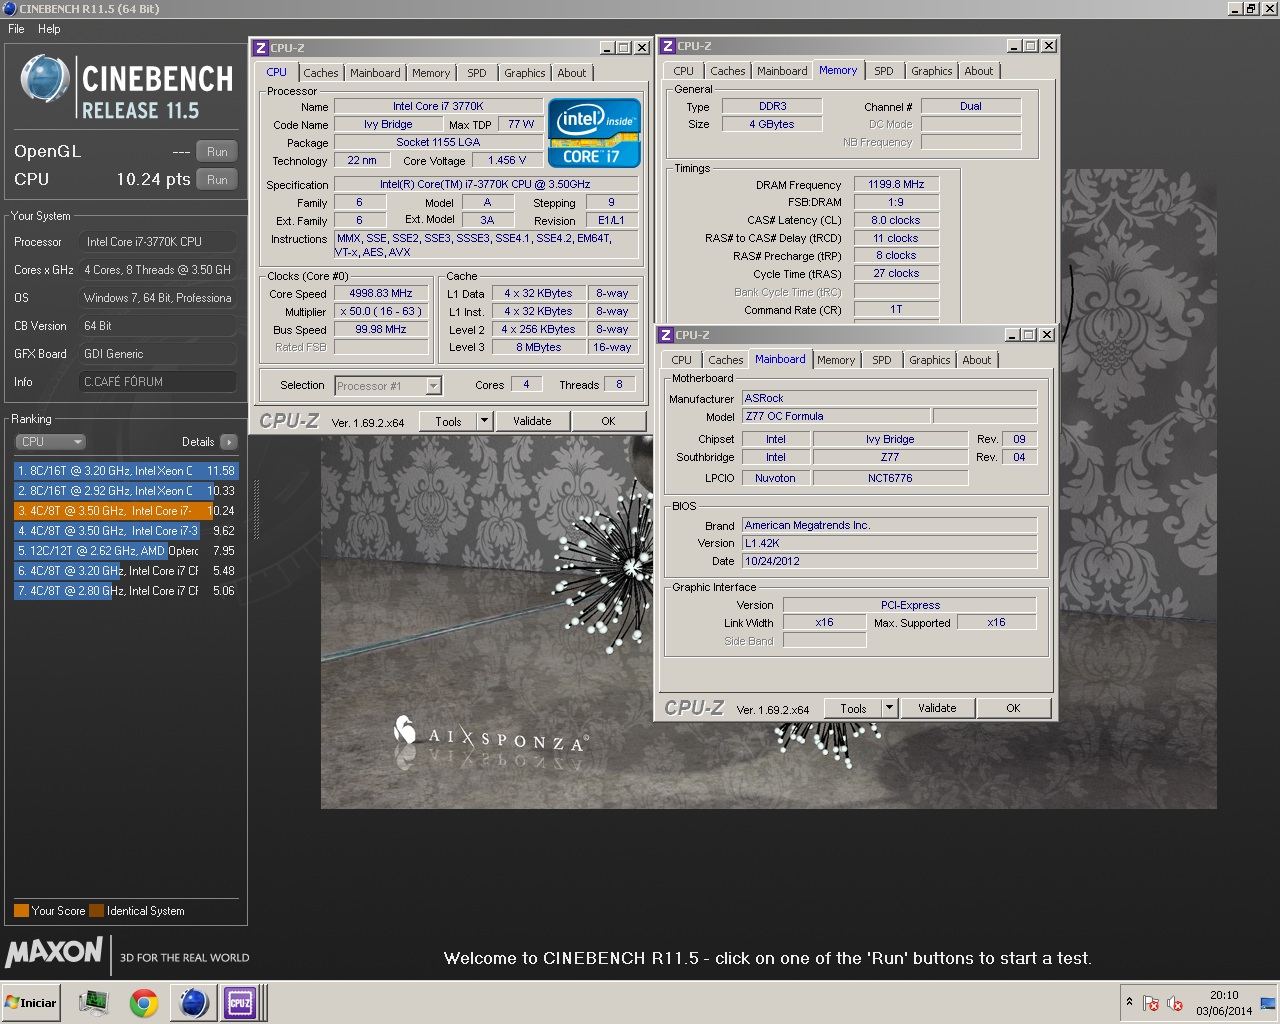Click the Cinebench taskbar icon

point(193,1003)
